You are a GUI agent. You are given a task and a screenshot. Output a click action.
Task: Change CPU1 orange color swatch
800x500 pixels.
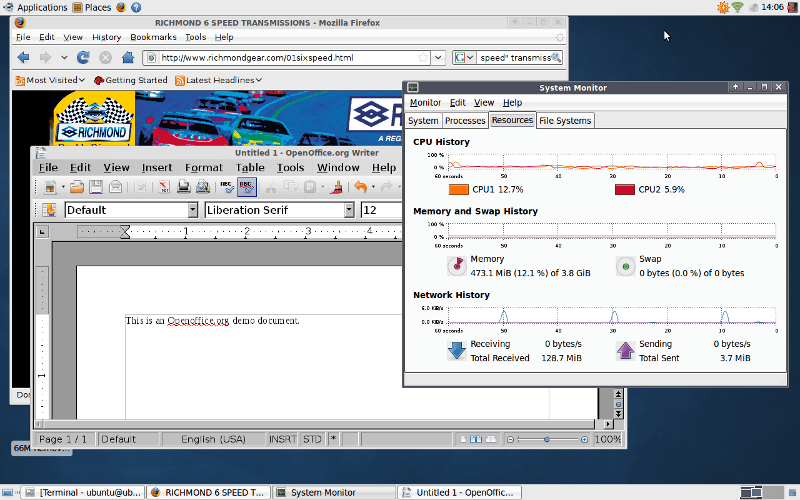(x=458, y=190)
